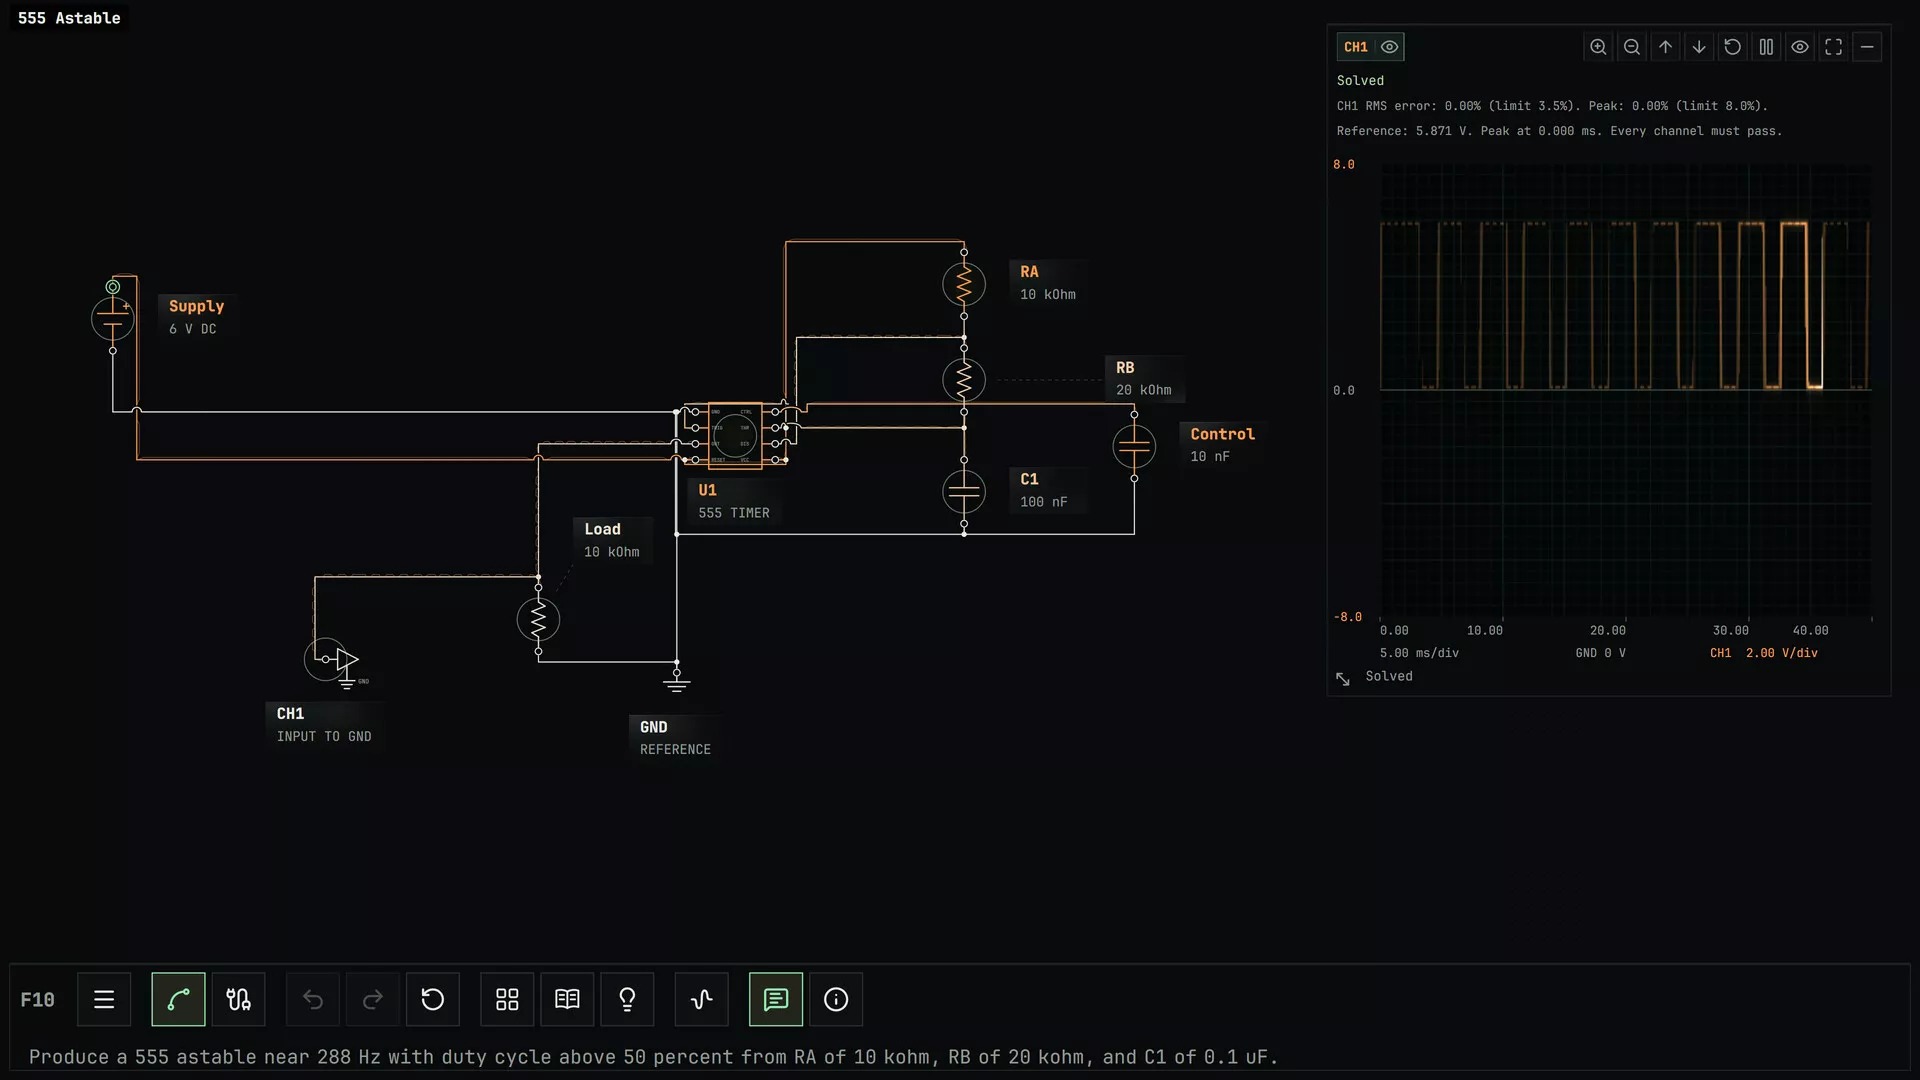Click the CH1 2.00 V/div readout
This screenshot has height=1080, width=1920.
coord(1764,653)
